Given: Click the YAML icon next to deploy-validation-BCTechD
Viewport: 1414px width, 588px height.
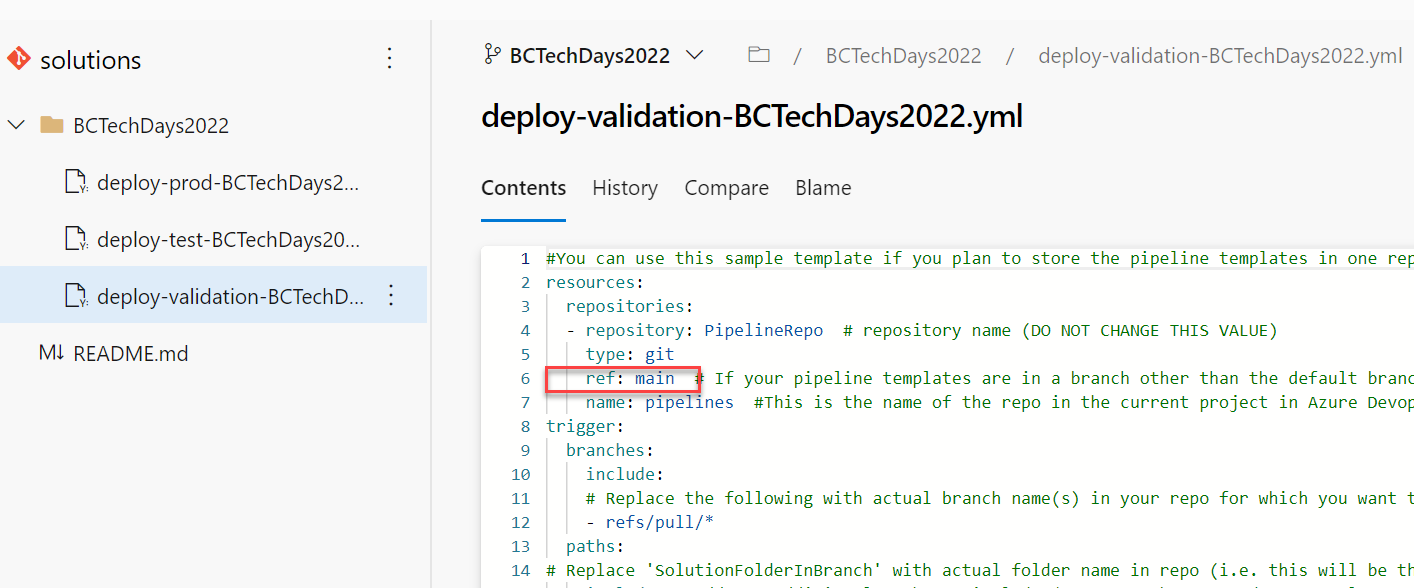Looking at the screenshot, I should pyautogui.click(x=78, y=295).
